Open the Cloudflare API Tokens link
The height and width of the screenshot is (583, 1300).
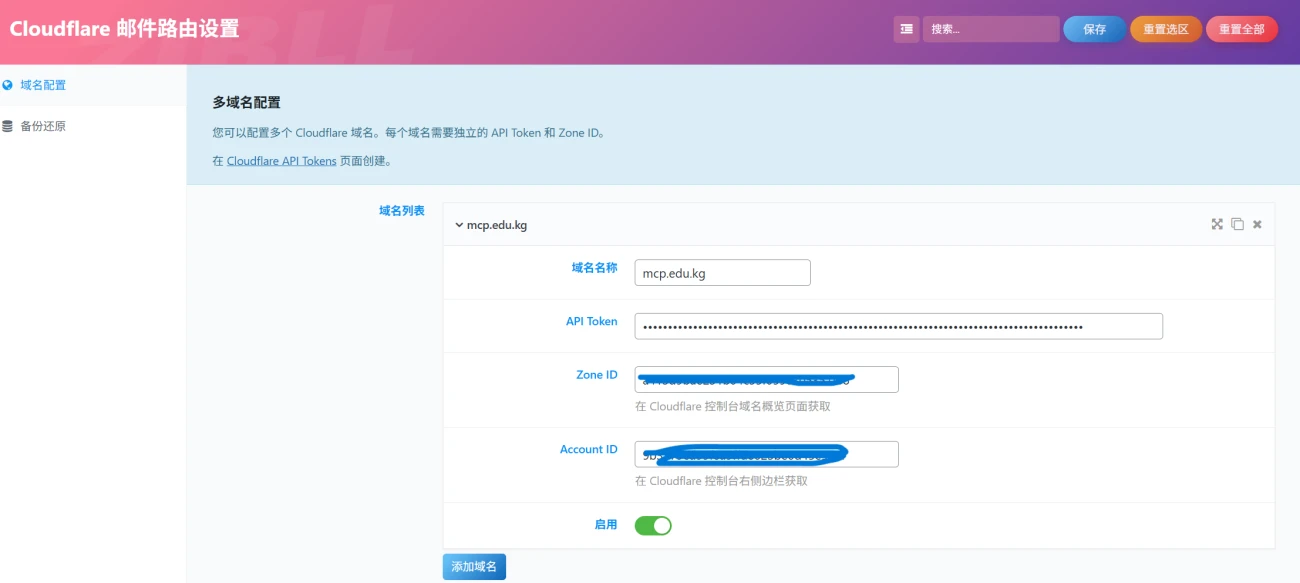coord(281,160)
